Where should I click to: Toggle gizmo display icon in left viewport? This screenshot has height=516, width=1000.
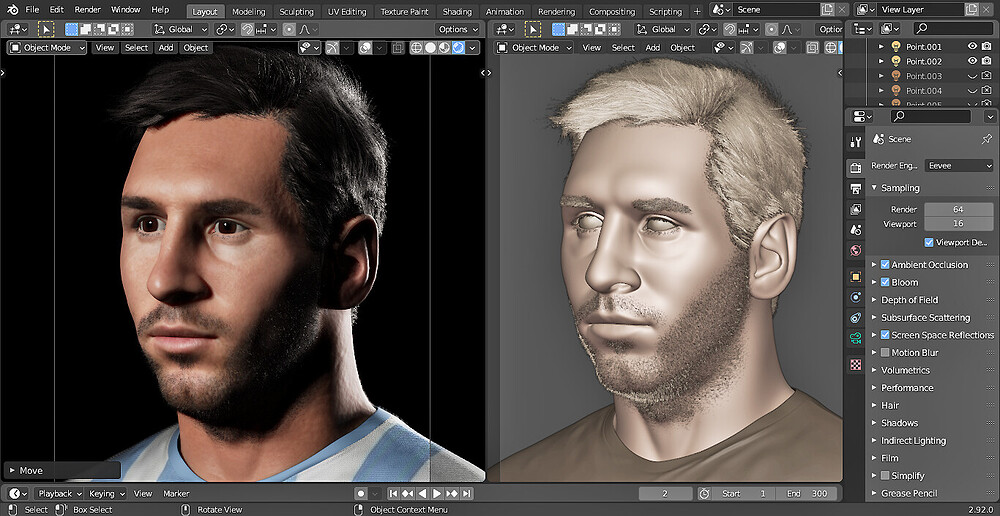click(x=334, y=48)
